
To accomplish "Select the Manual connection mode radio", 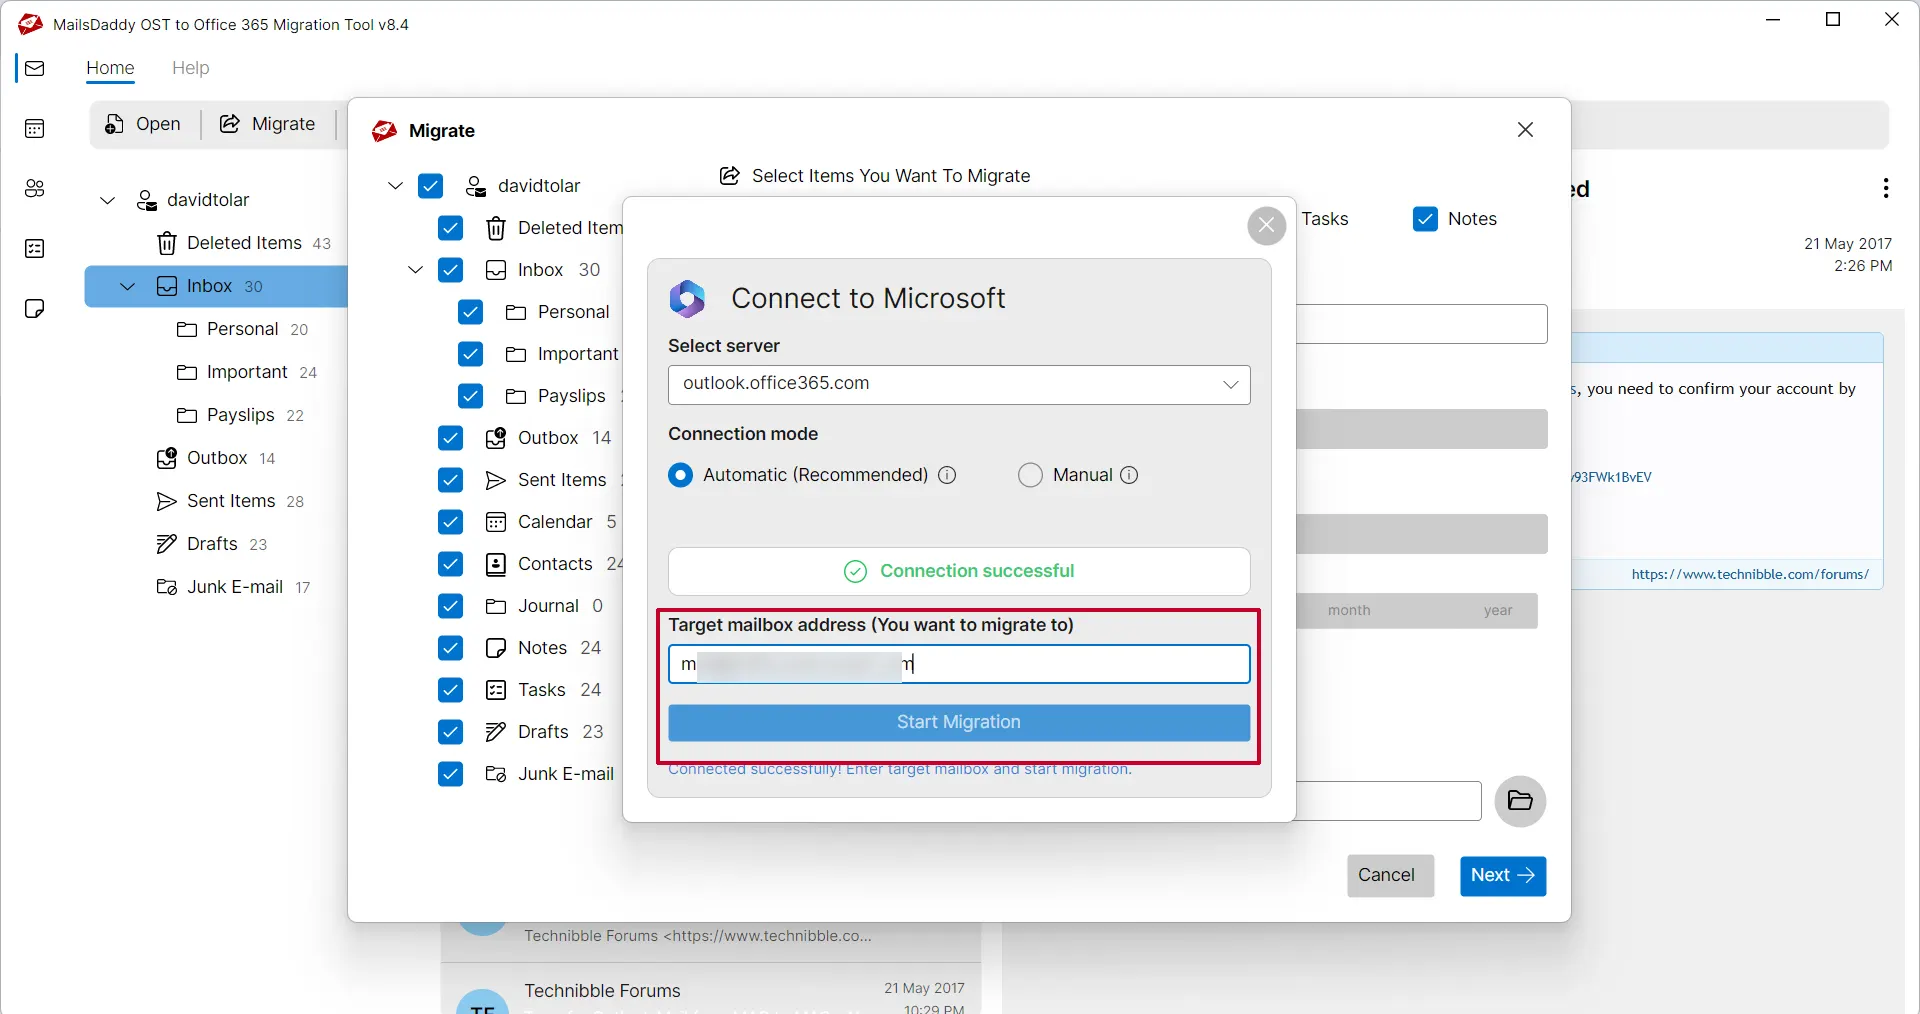I will coord(1030,475).
